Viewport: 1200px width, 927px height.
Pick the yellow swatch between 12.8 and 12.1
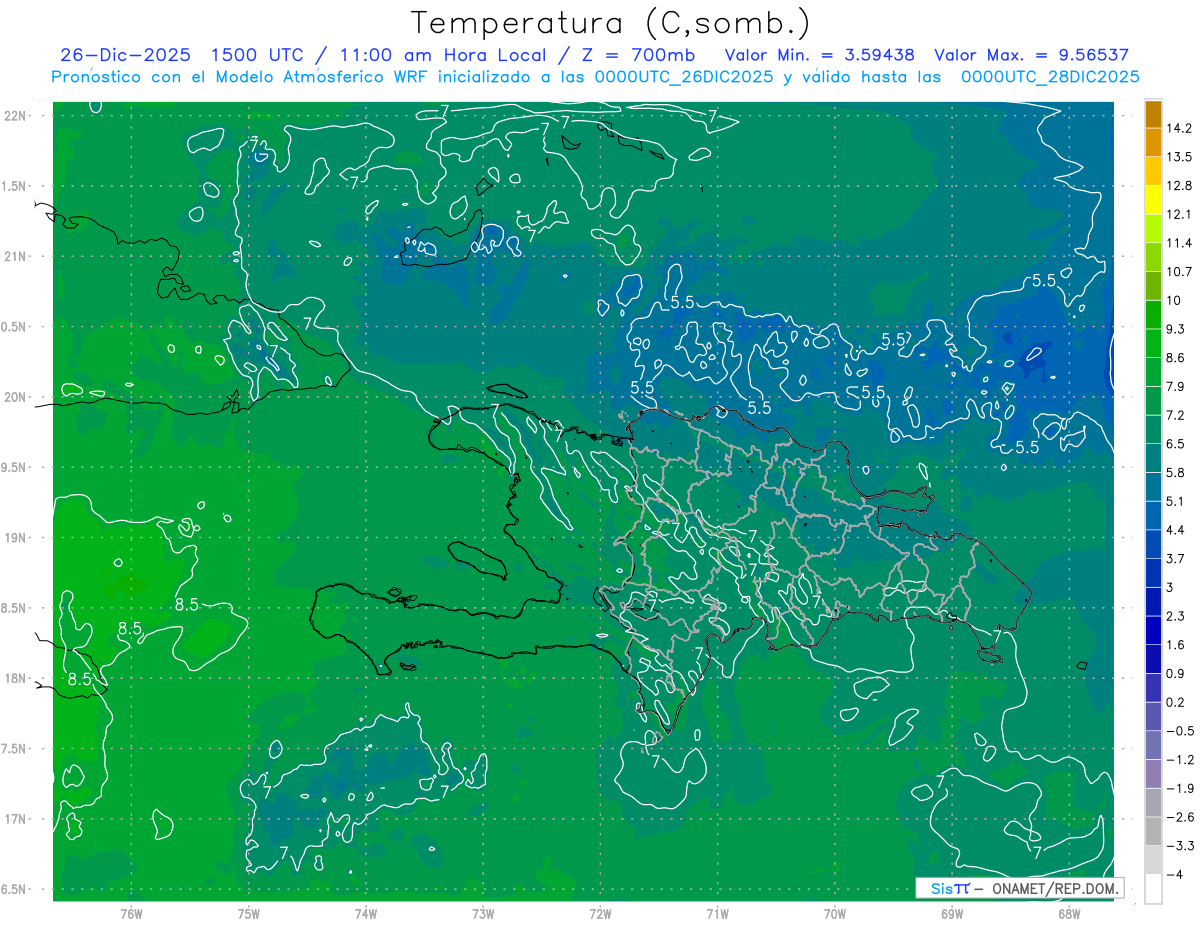(1153, 200)
